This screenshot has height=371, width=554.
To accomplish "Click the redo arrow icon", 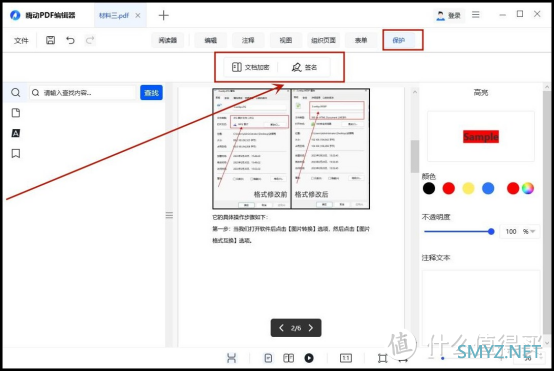I will tap(90, 40).
